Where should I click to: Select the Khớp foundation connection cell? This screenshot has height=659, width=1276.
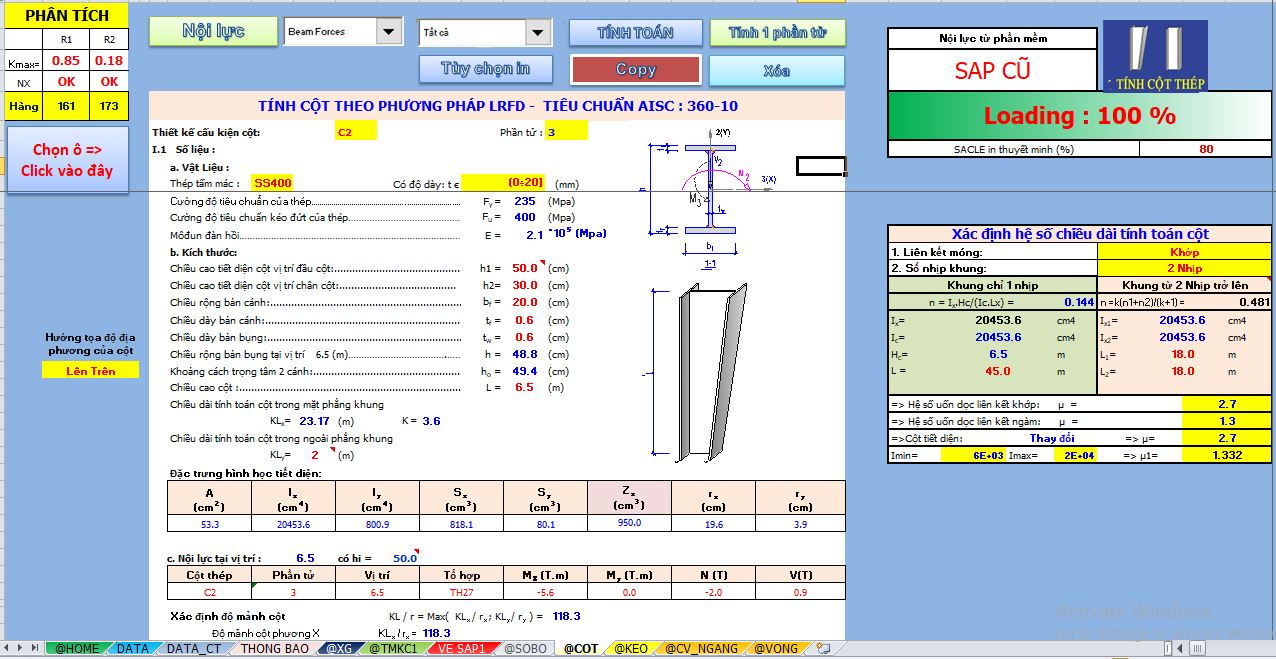coord(1184,252)
